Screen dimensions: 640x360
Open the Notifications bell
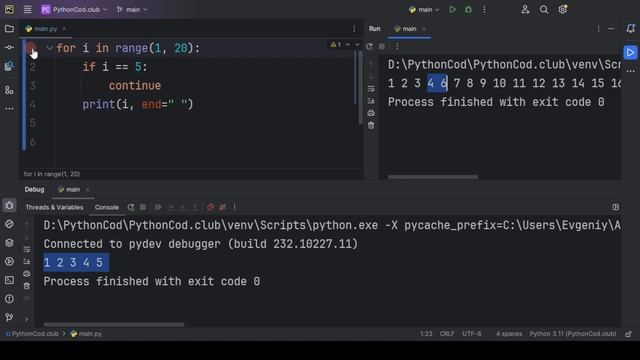click(631, 29)
